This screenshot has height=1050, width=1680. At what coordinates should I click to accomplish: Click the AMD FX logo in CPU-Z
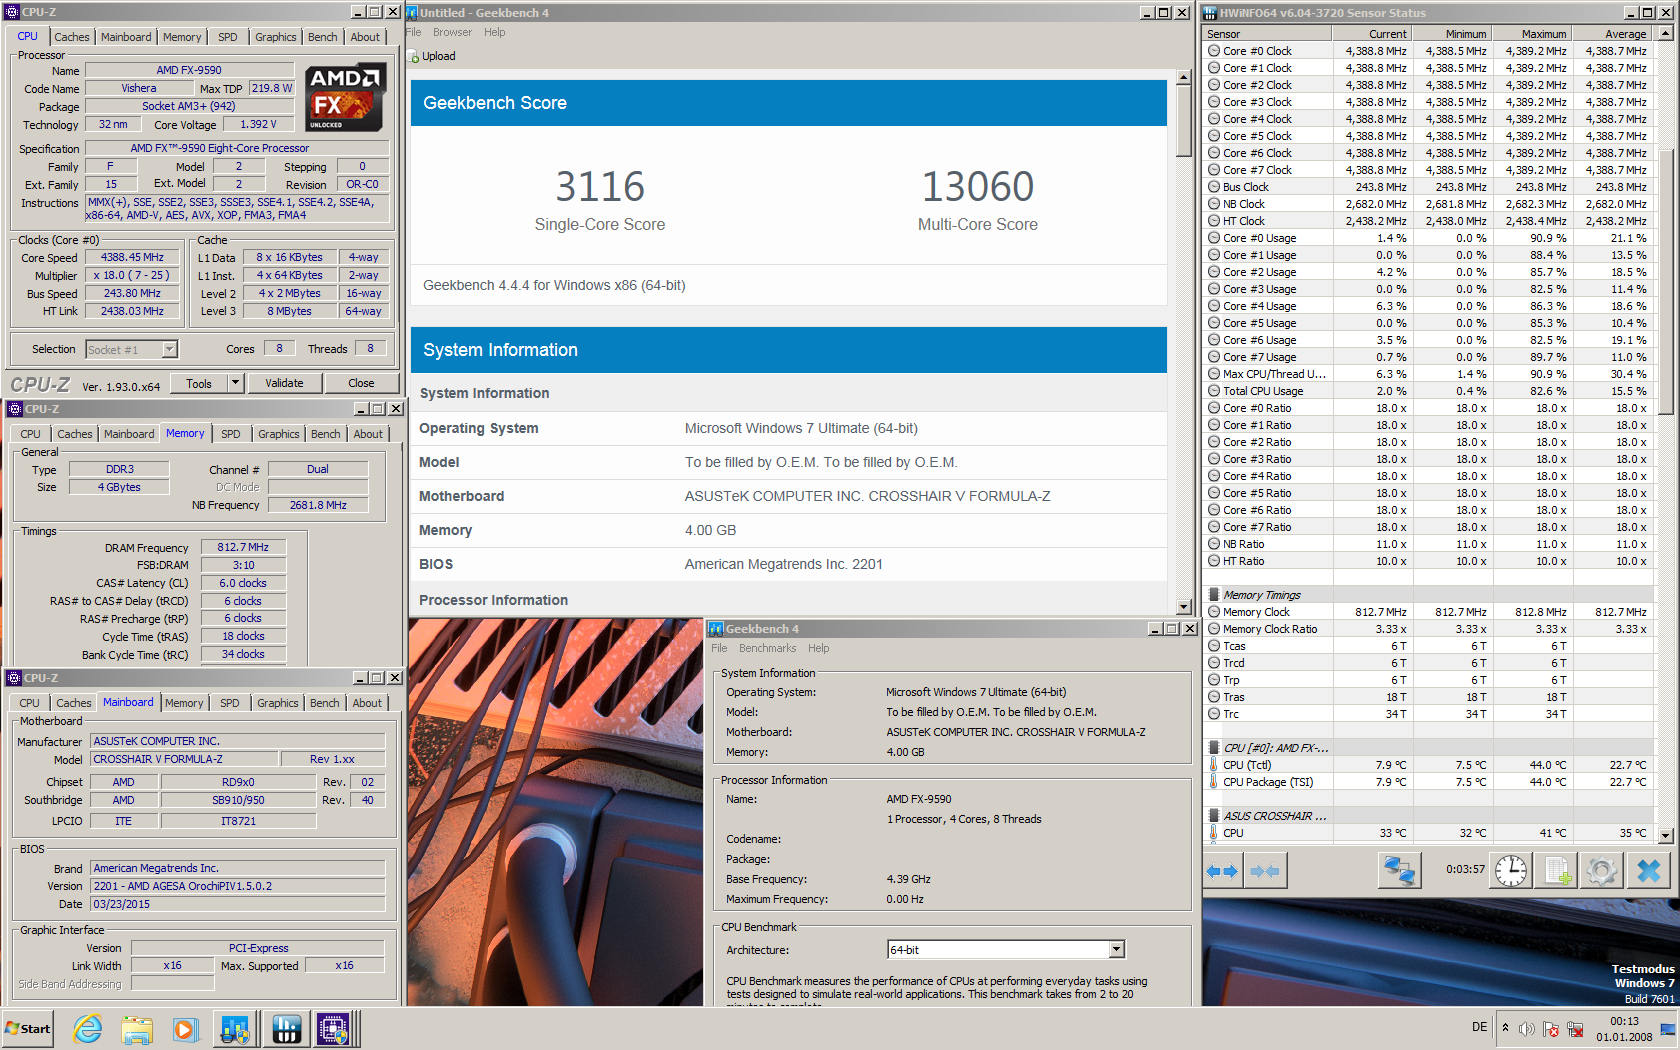345,98
